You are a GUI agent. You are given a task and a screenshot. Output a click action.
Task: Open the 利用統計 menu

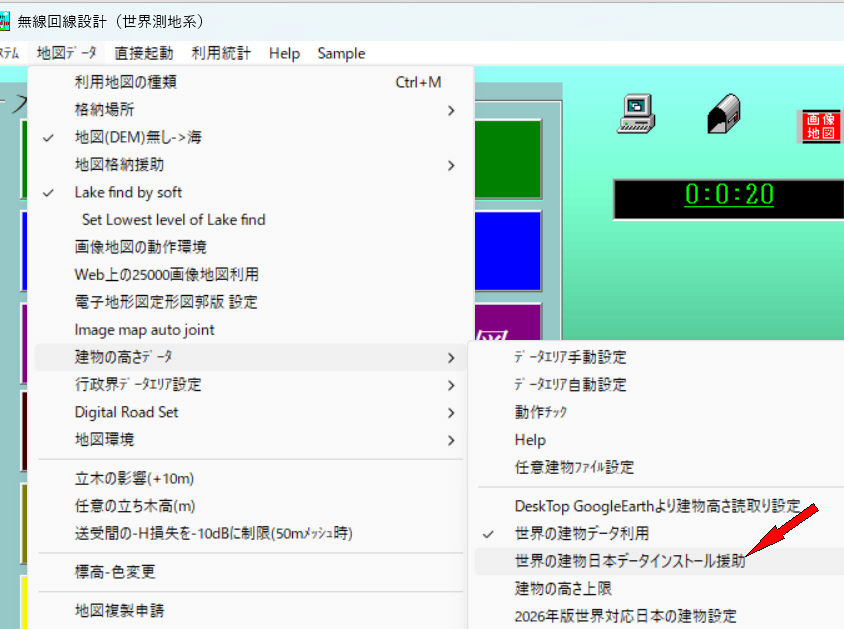pos(221,53)
